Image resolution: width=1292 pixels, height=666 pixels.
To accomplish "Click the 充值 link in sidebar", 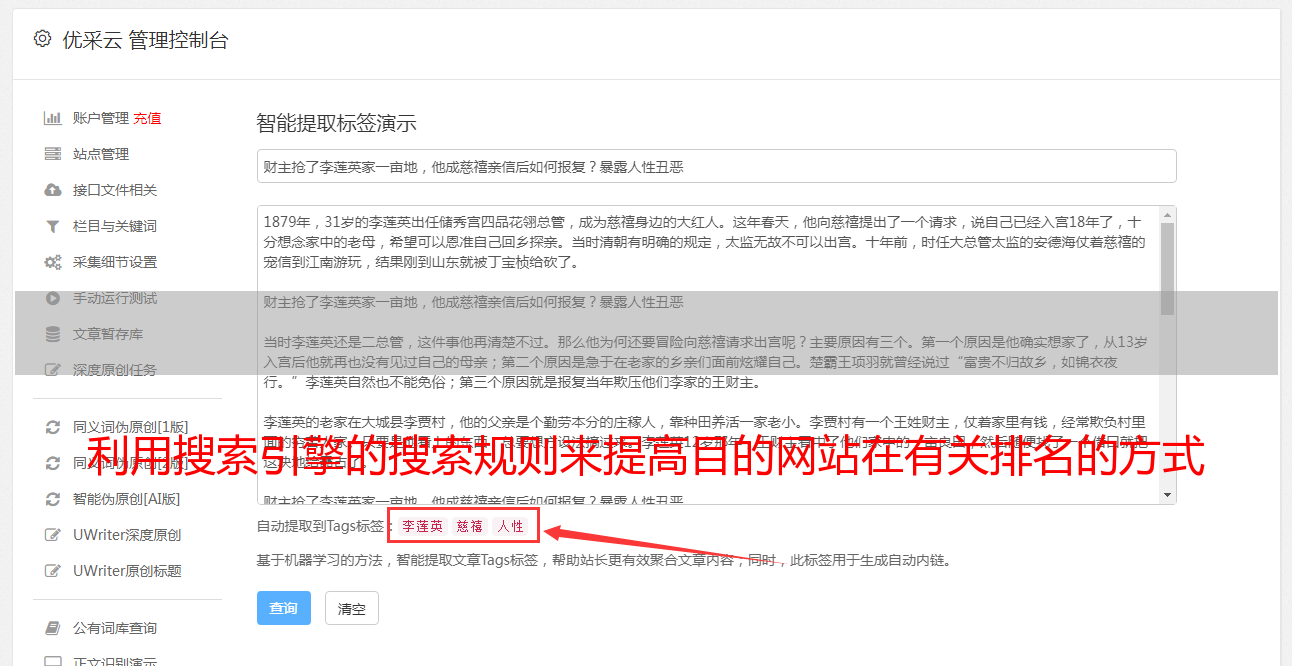I will pyautogui.click(x=147, y=118).
